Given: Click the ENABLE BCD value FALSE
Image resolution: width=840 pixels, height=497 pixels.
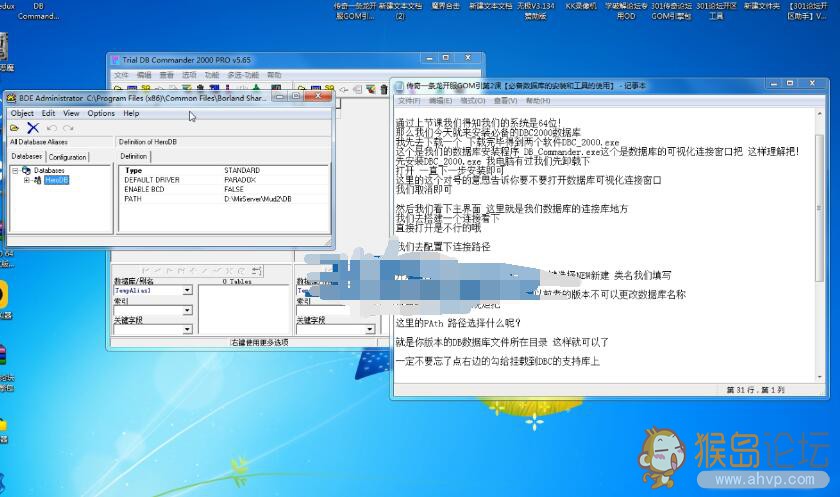Looking at the screenshot, I should pos(234,189).
